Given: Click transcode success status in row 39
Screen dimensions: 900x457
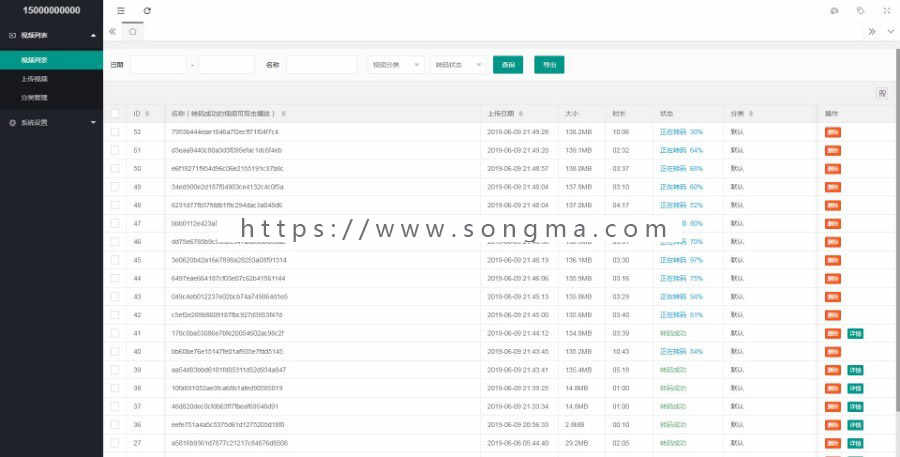Looking at the screenshot, I should 673,370.
